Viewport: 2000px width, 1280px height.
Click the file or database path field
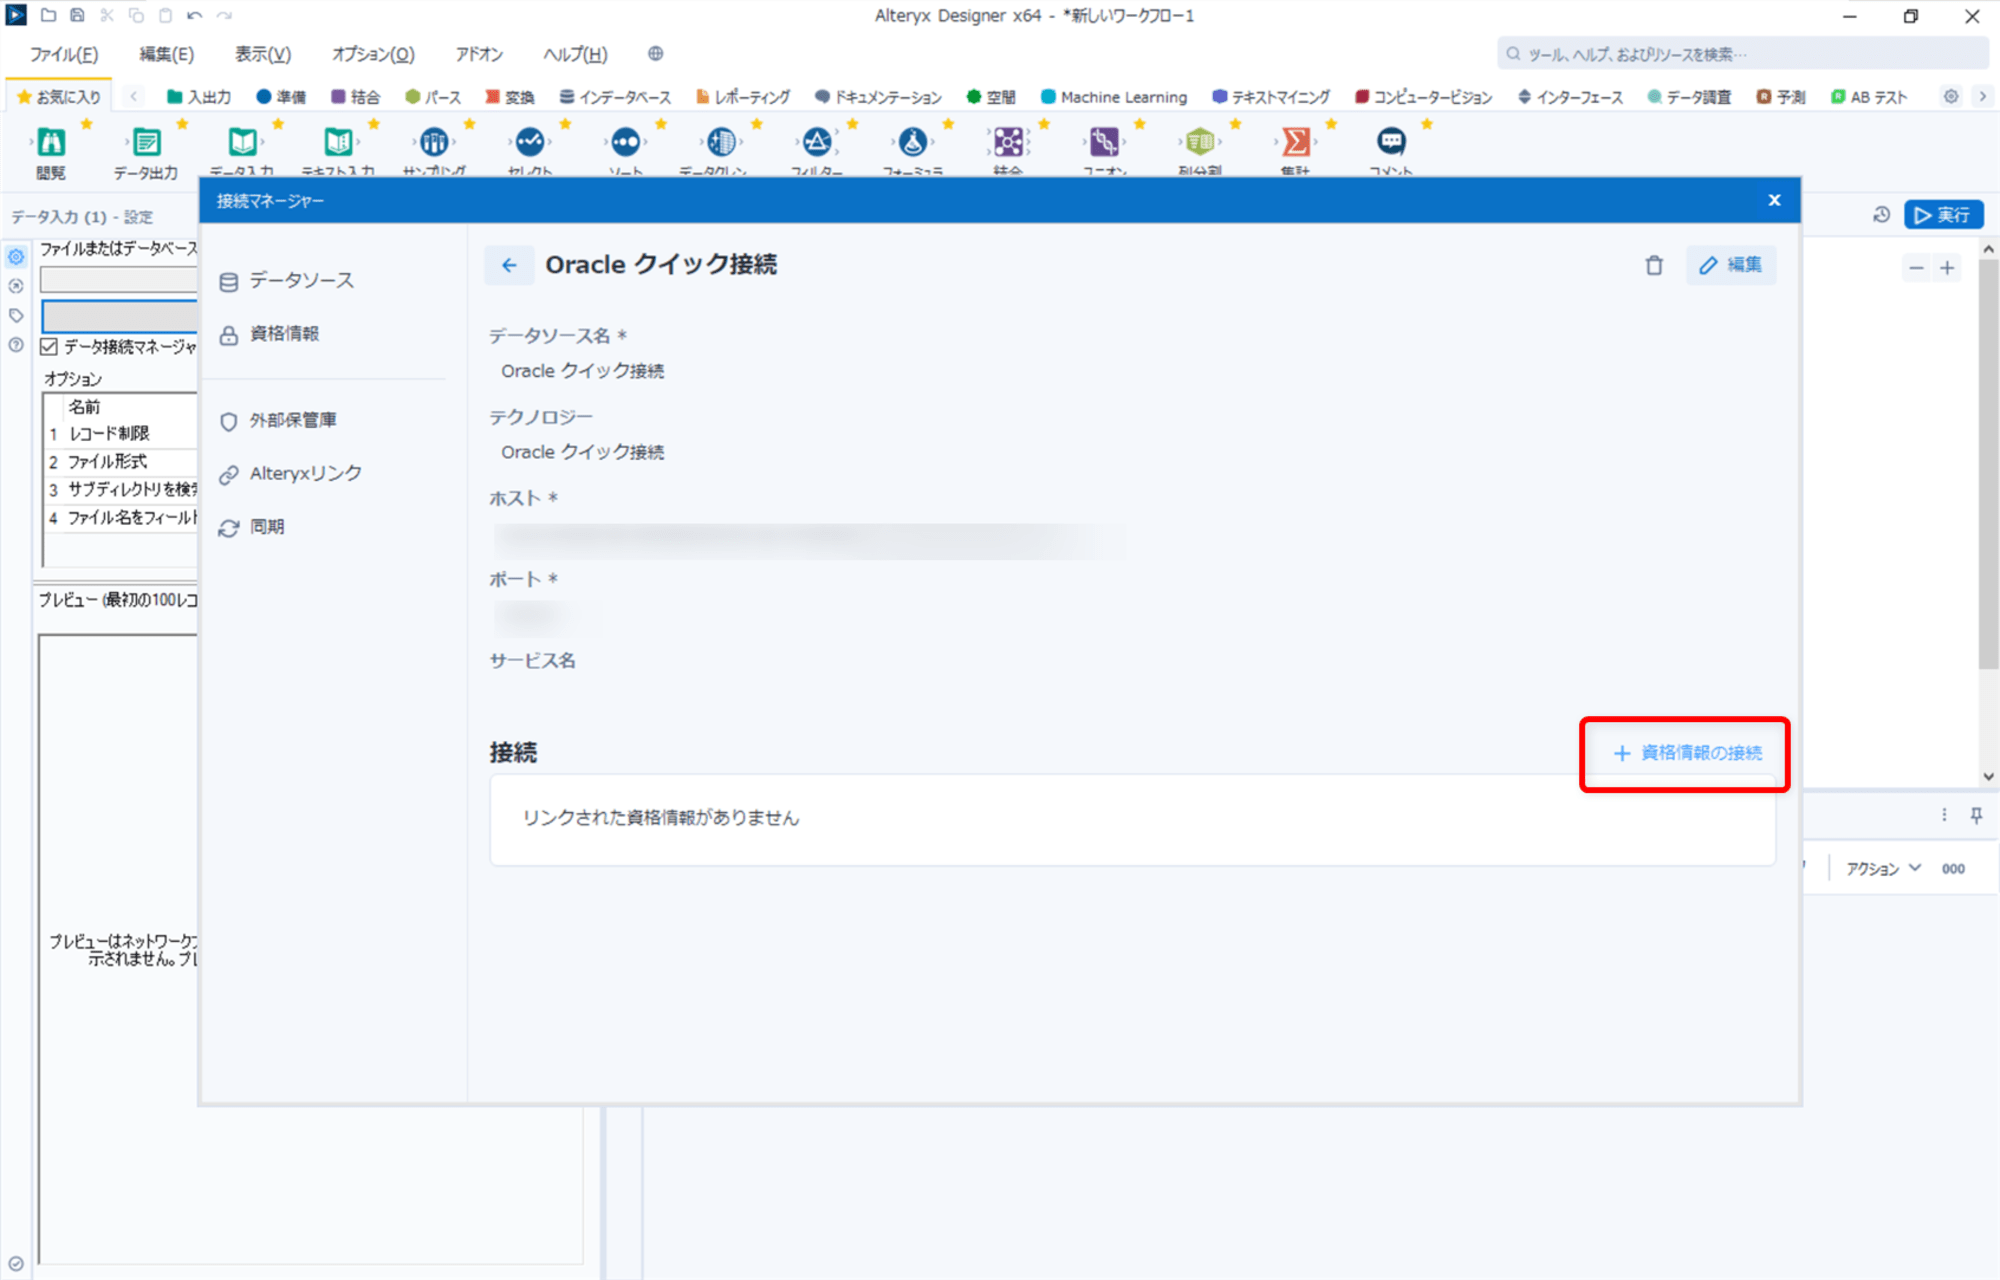point(119,280)
